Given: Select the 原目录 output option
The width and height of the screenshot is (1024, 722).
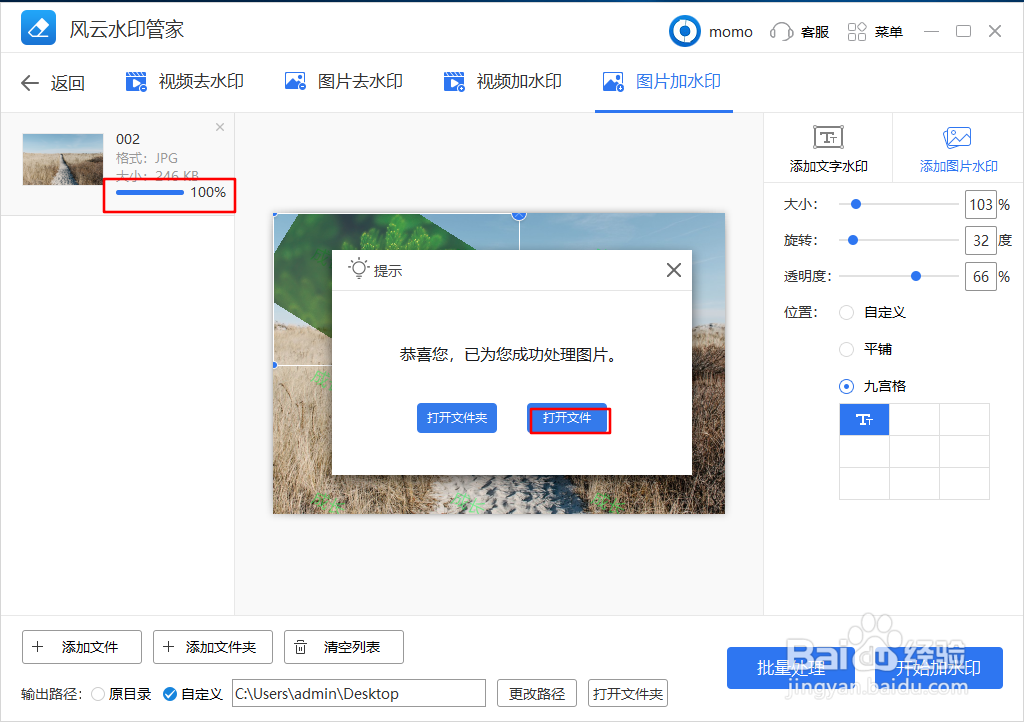Looking at the screenshot, I should click(98, 693).
